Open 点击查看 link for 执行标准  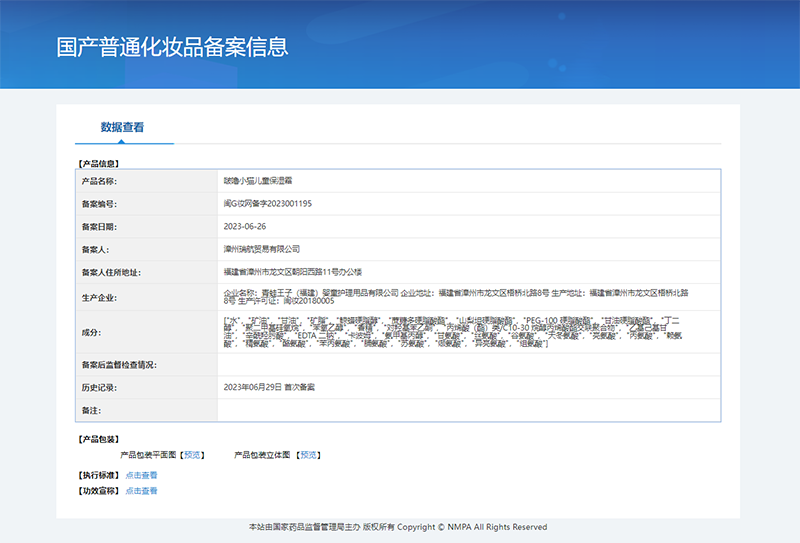(141, 475)
